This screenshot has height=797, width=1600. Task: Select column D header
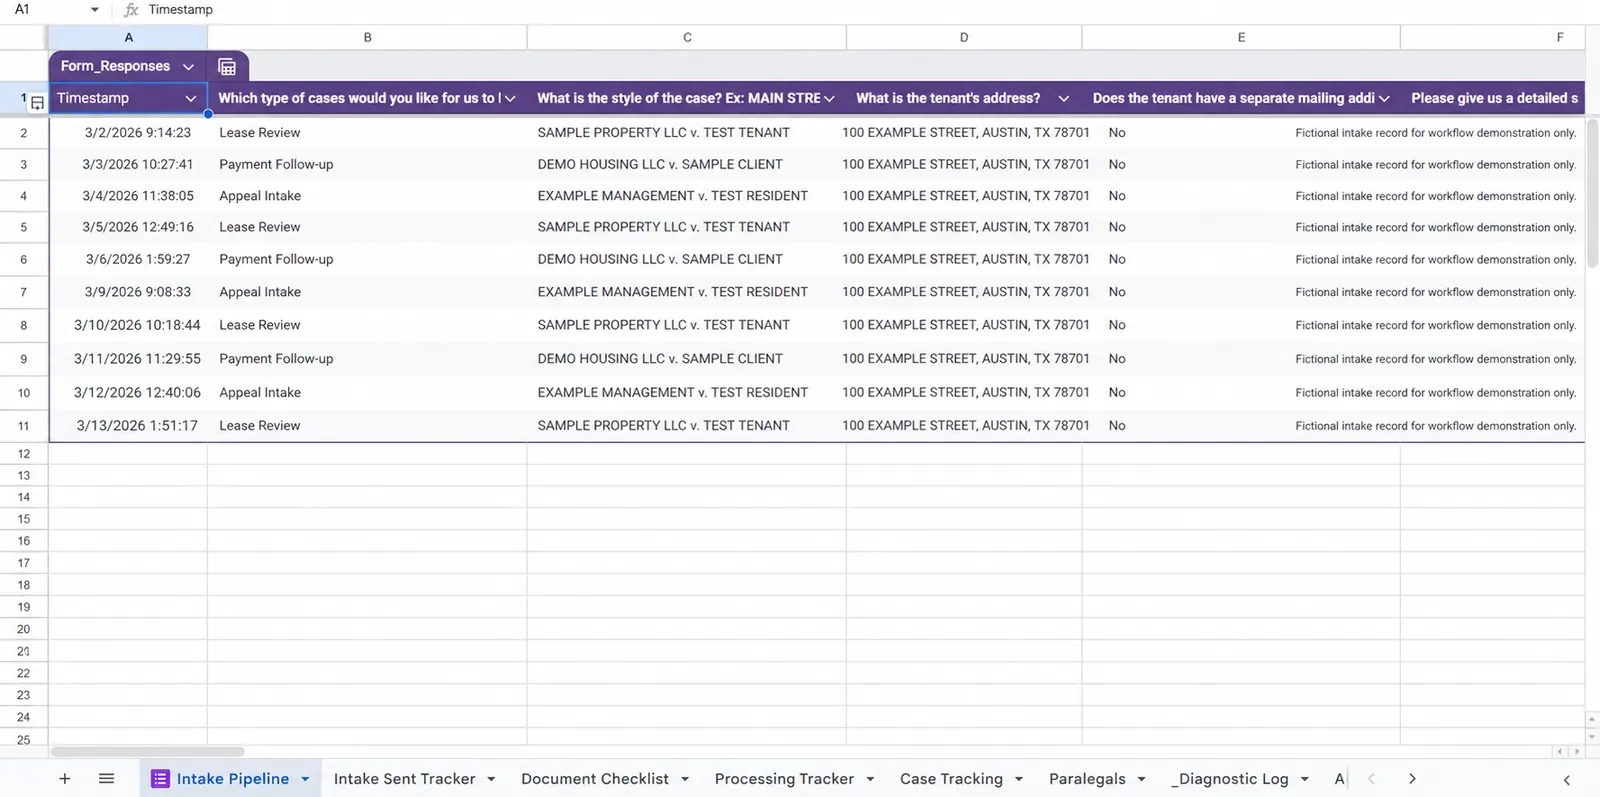tap(964, 37)
